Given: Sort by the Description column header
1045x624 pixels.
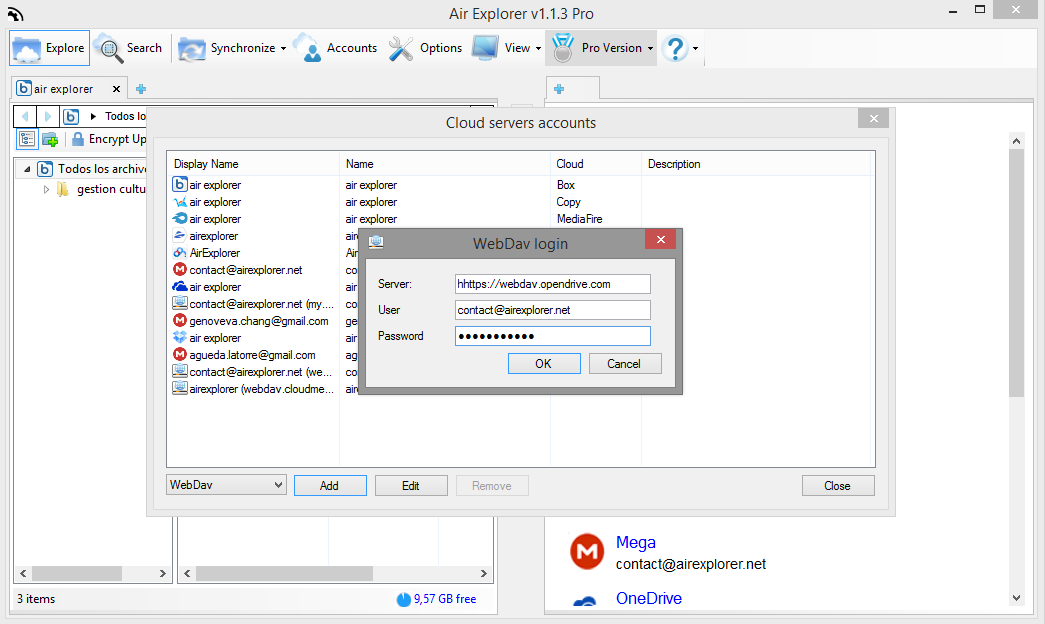Looking at the screenshot, I should pyautogui.click(x=758, y=164).
